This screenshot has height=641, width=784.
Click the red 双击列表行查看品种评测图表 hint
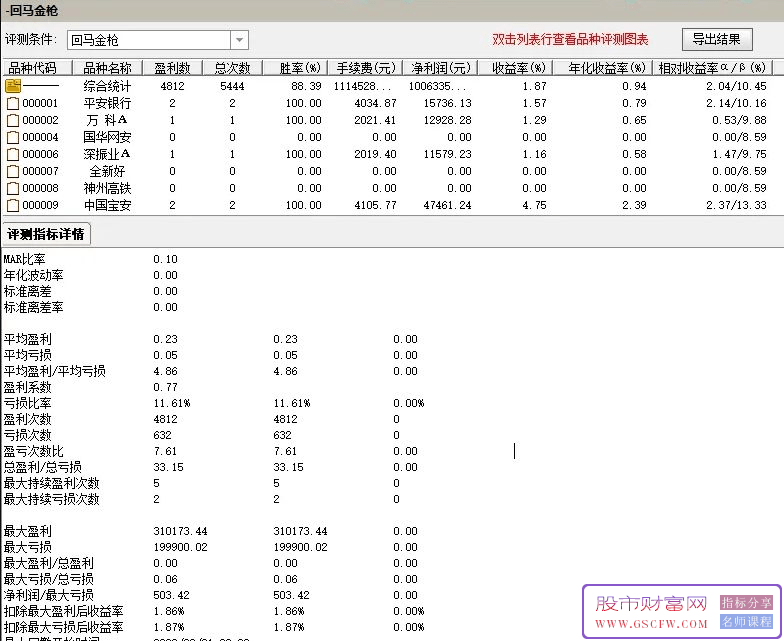click(x=570, y=40)
